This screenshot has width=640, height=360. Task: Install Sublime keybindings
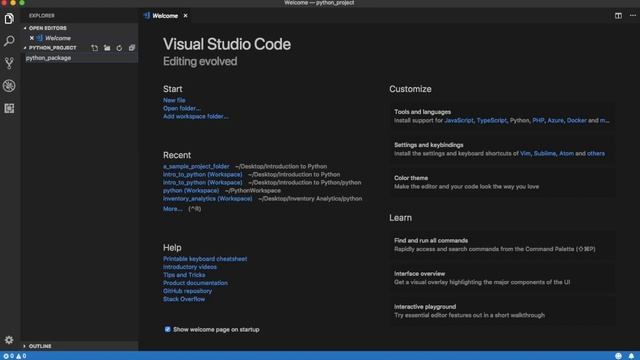click(x=545, y=153)
